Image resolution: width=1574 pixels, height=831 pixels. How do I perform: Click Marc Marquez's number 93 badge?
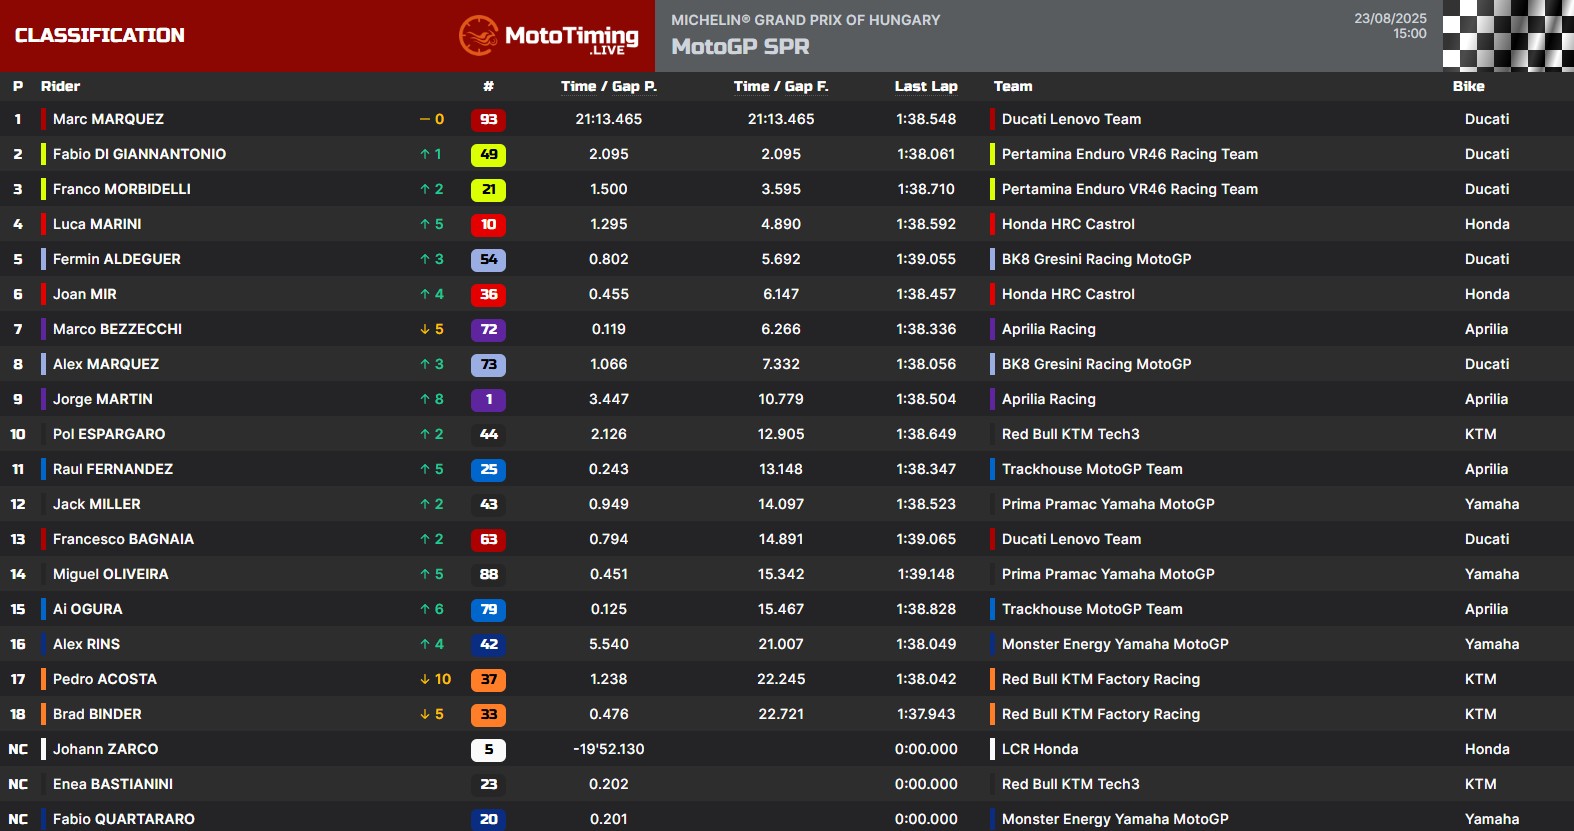click(x=488, y=120)
